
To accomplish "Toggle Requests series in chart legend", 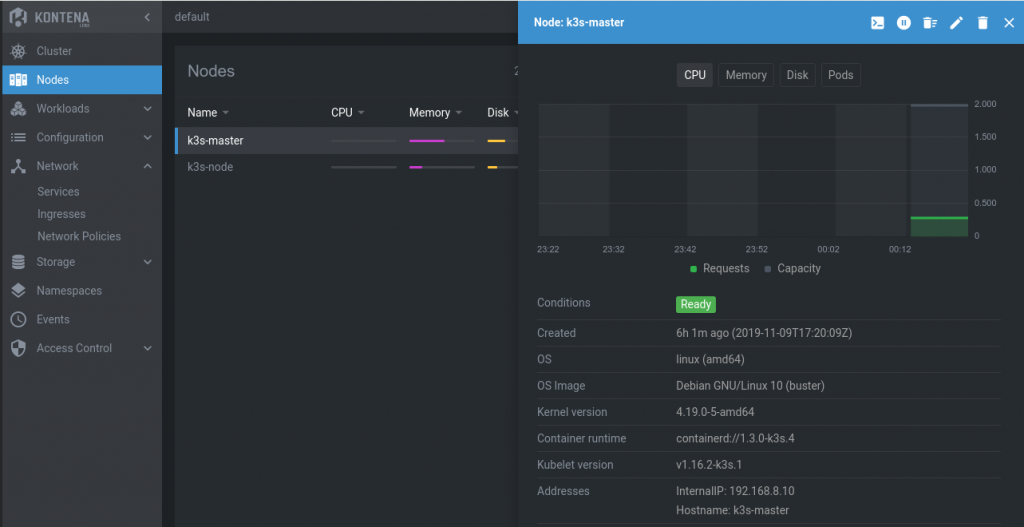I will coord(720,268).
